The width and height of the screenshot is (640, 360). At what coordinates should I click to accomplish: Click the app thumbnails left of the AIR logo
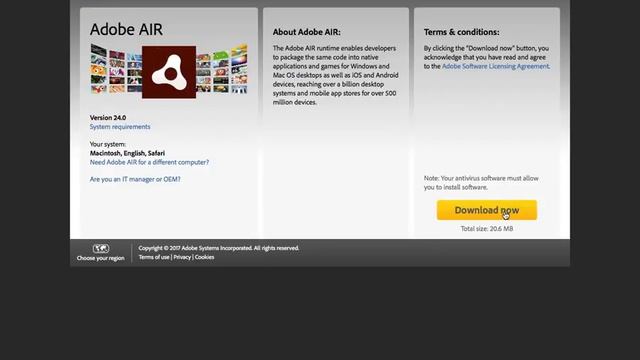[x=116, y=69]
